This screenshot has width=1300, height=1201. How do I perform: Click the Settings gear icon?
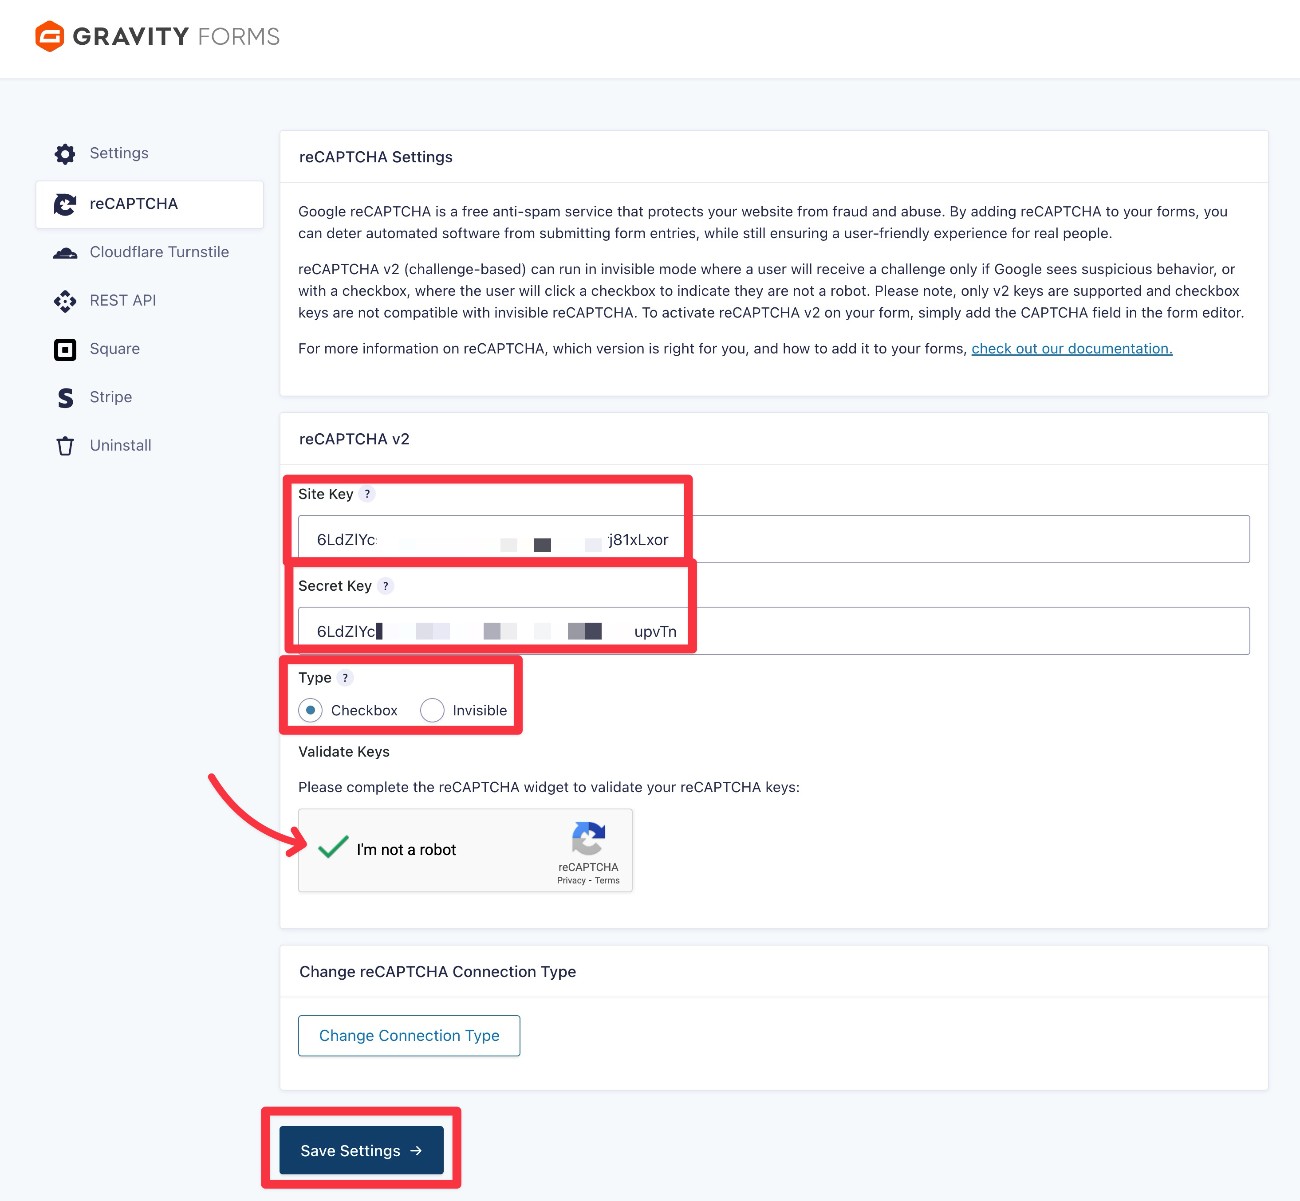pyautogui.click(x=65, y=154)
